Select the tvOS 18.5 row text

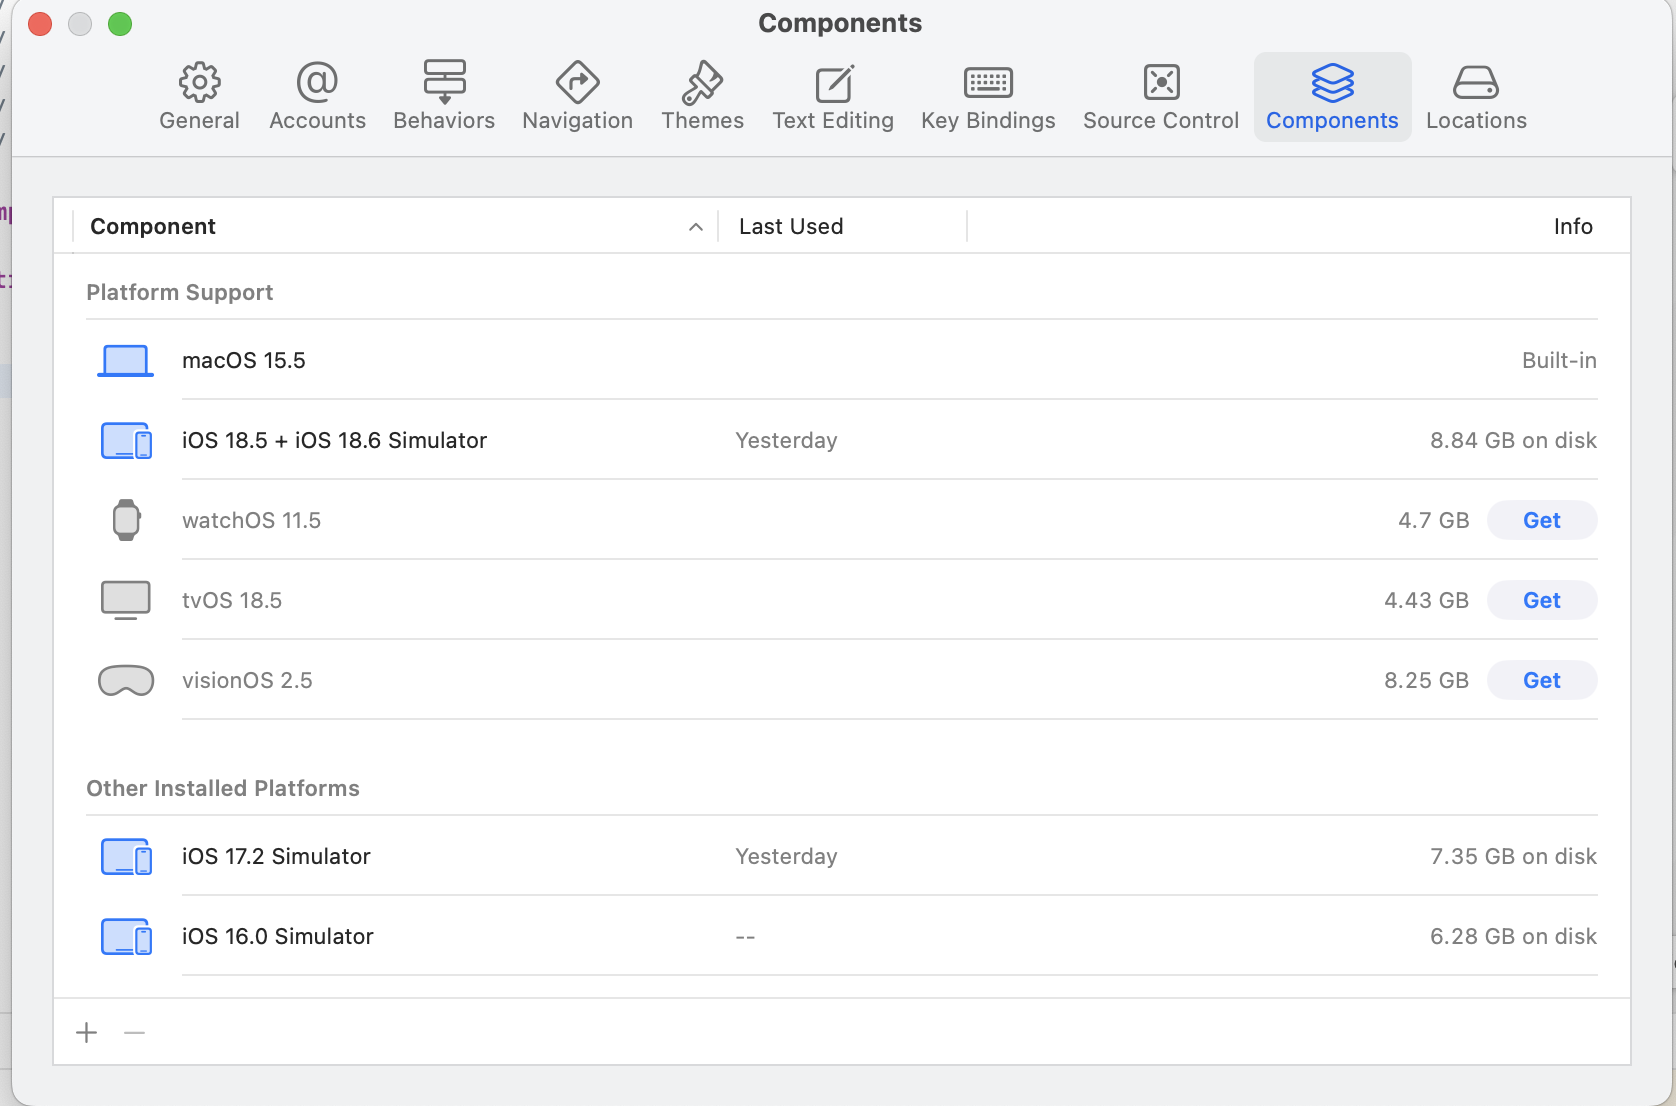[232, 600]
